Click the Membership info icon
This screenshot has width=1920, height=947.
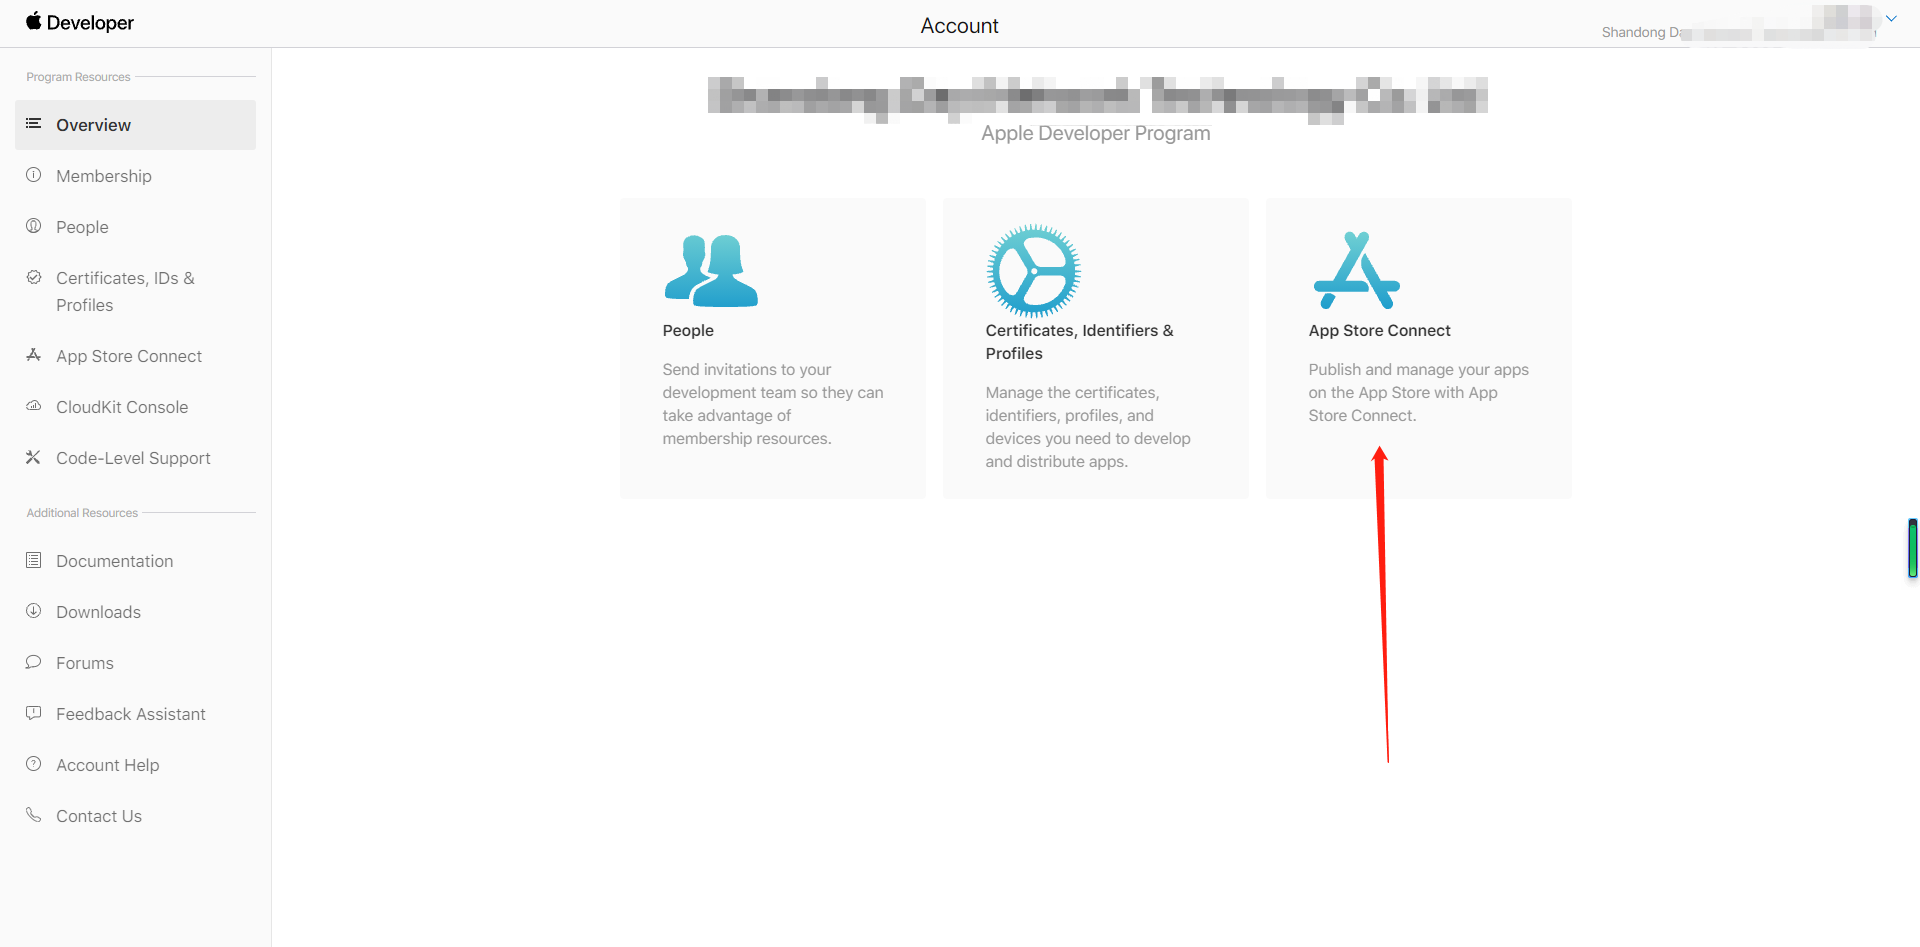pyautogui.click(x=33, y=175)
